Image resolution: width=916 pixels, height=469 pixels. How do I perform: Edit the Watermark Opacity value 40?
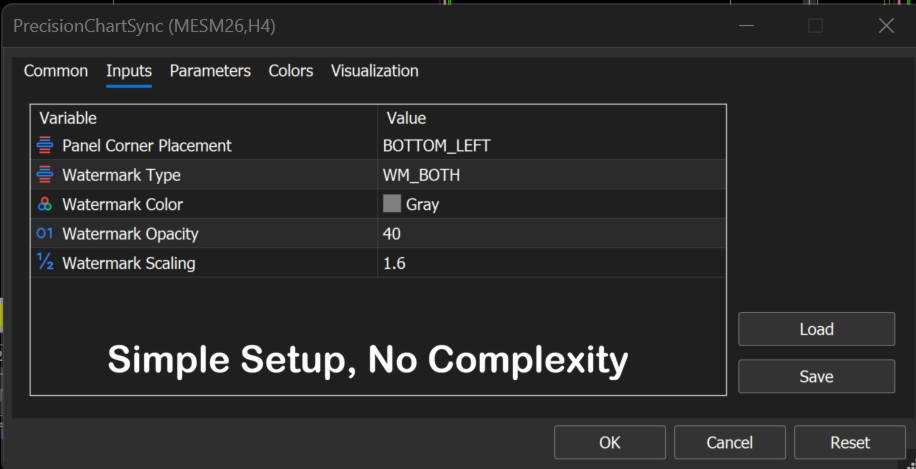(550, 234)
